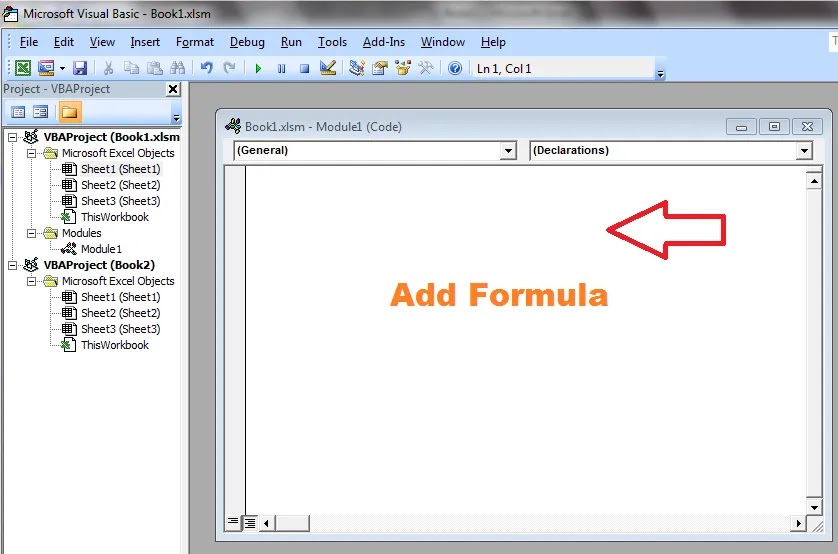Close the Project - VBAProject pane
Viewport: 838px width, 554px height.
tap(173, 89)
